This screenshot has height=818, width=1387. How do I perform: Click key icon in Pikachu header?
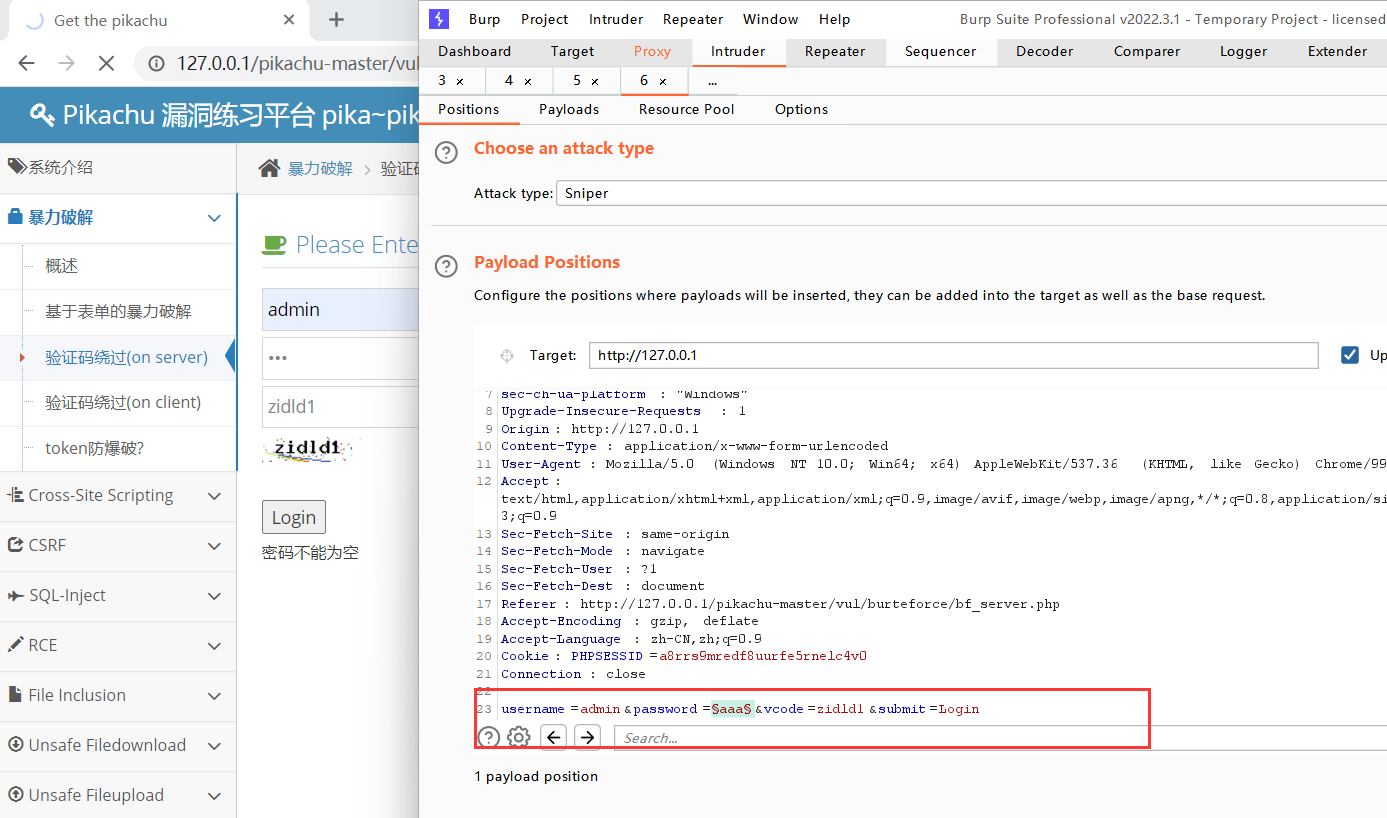click(x=42, y=115)
